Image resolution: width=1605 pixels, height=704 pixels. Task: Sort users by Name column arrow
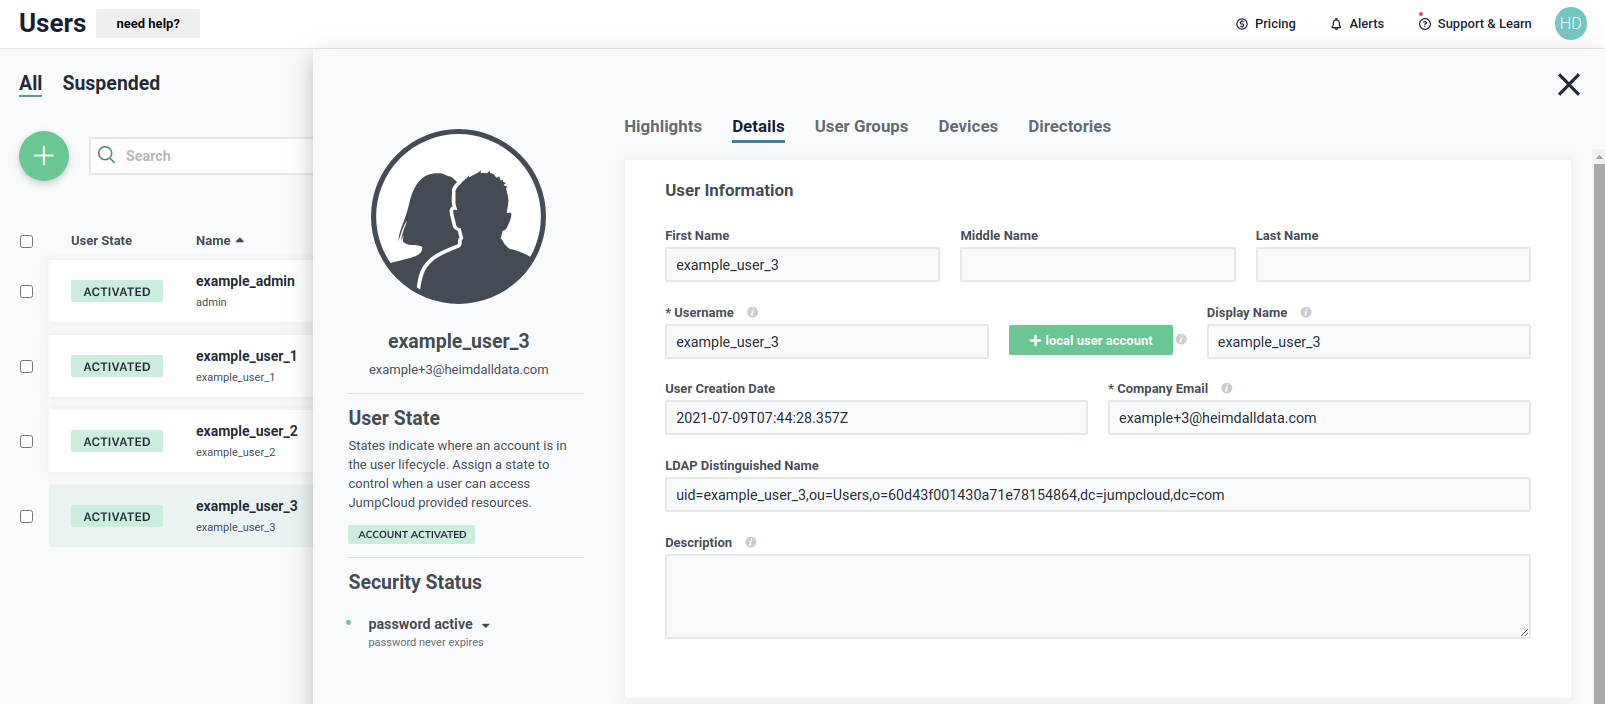[240, 241]
